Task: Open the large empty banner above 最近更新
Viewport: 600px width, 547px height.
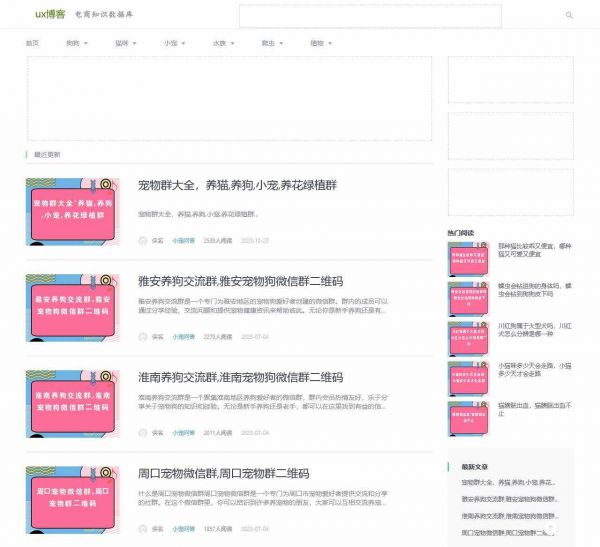Action: pos(229,99)
